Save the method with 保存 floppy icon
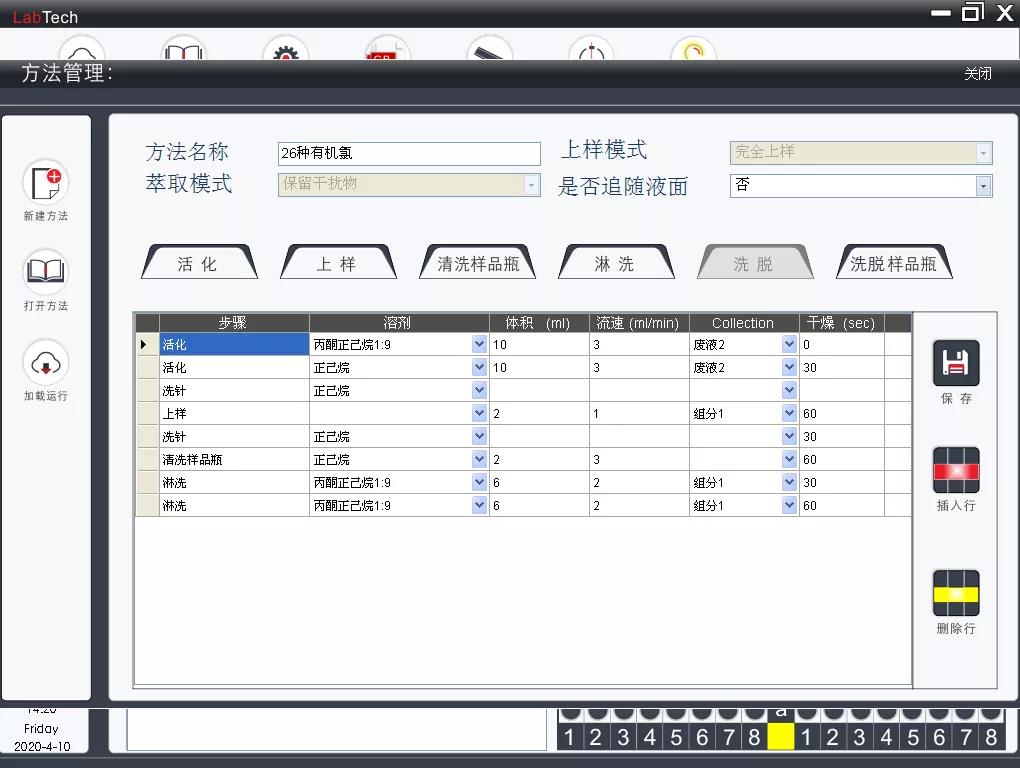The image size is (1020, 768). point(955,364)
